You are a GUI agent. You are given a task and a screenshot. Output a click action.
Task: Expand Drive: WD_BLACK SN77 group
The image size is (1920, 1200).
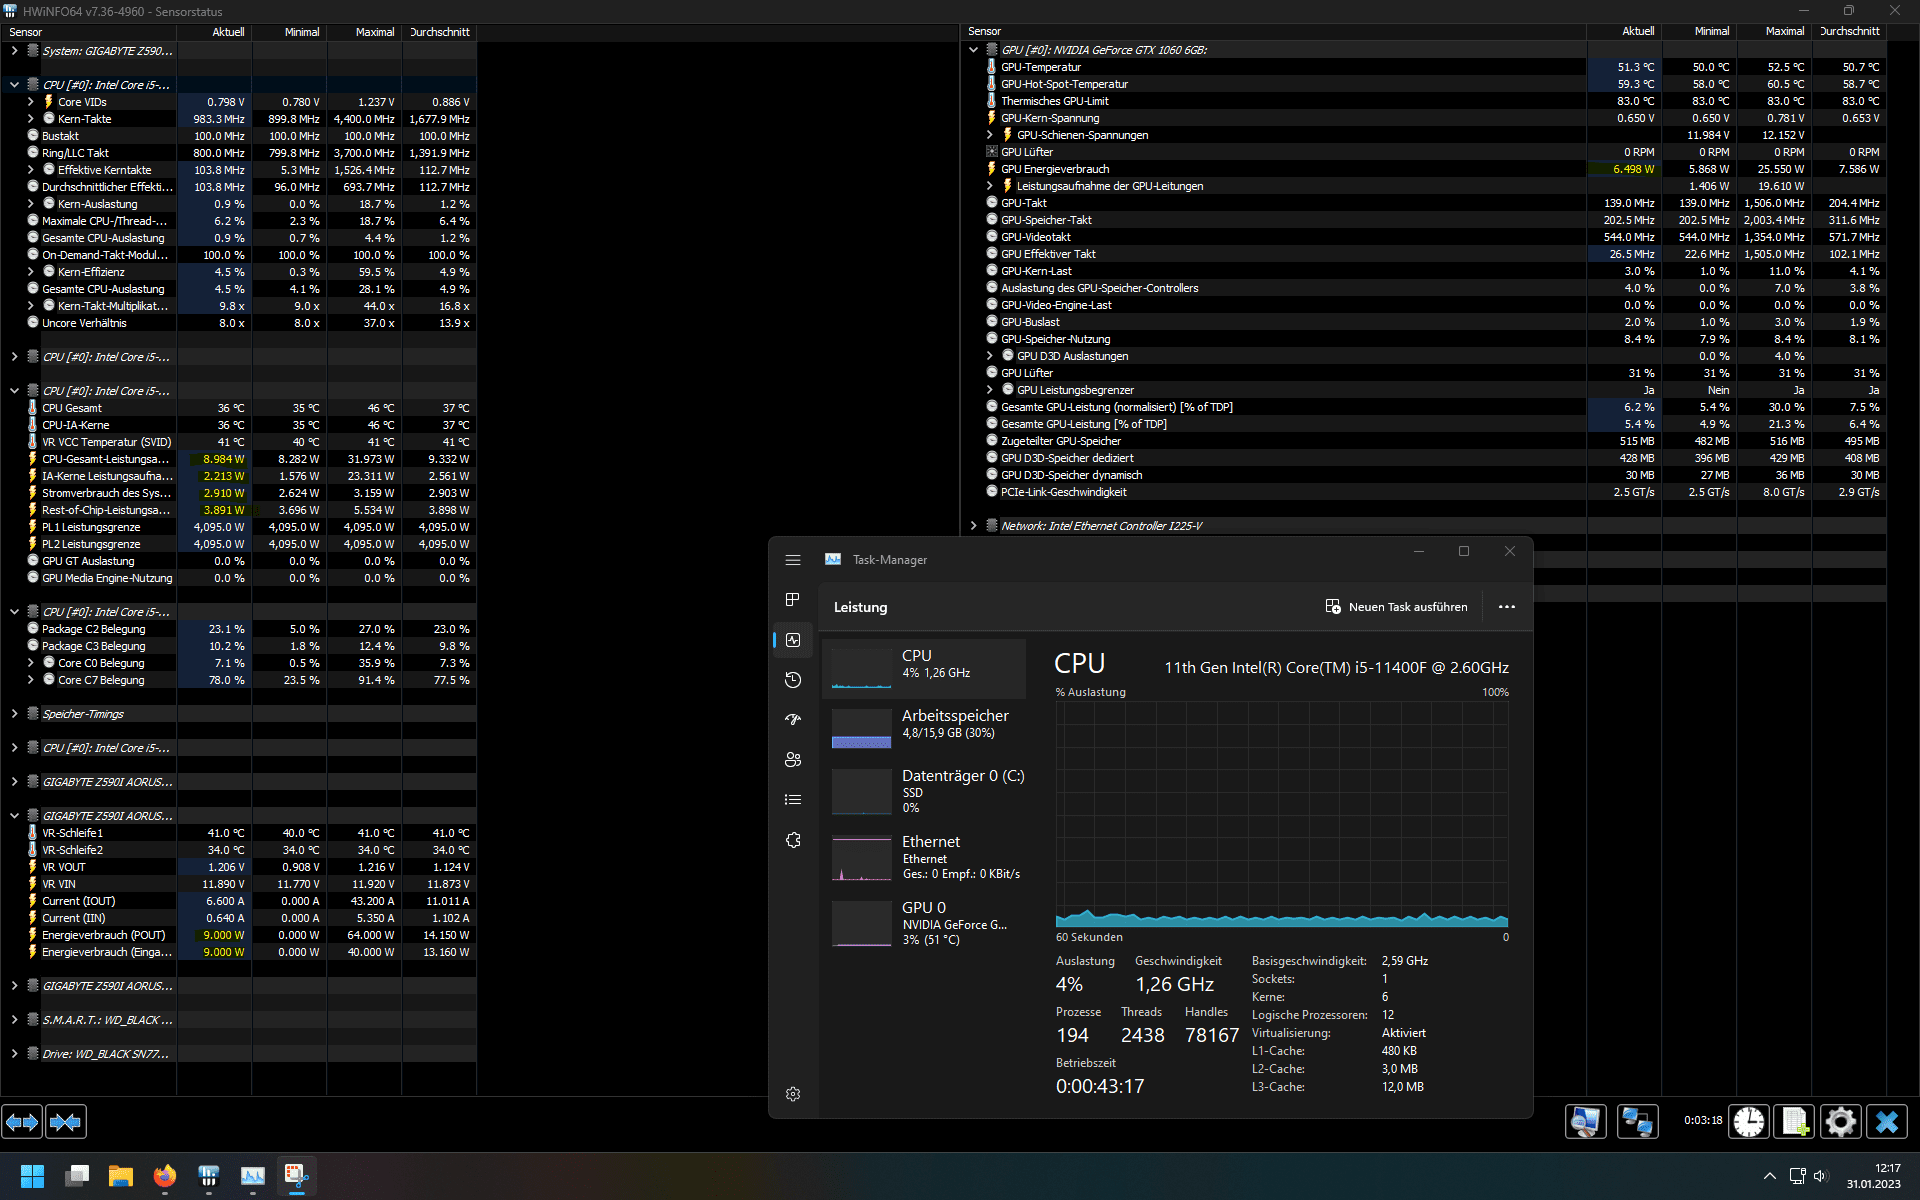pyautogui.click(x=14, y=1054)
